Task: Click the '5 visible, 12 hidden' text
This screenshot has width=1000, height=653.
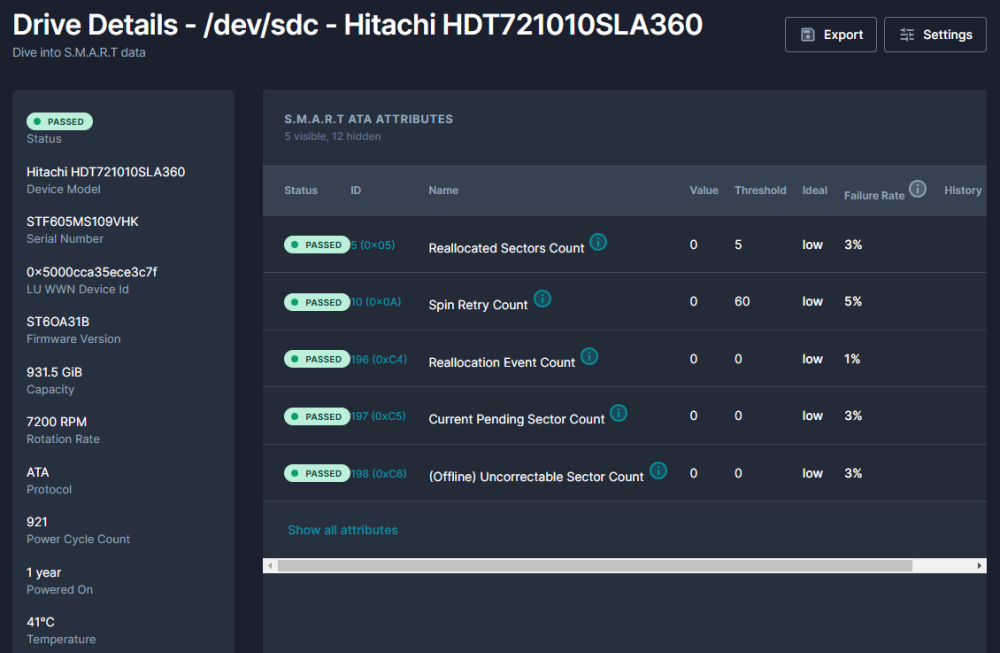Action: [x=332, y=136]
